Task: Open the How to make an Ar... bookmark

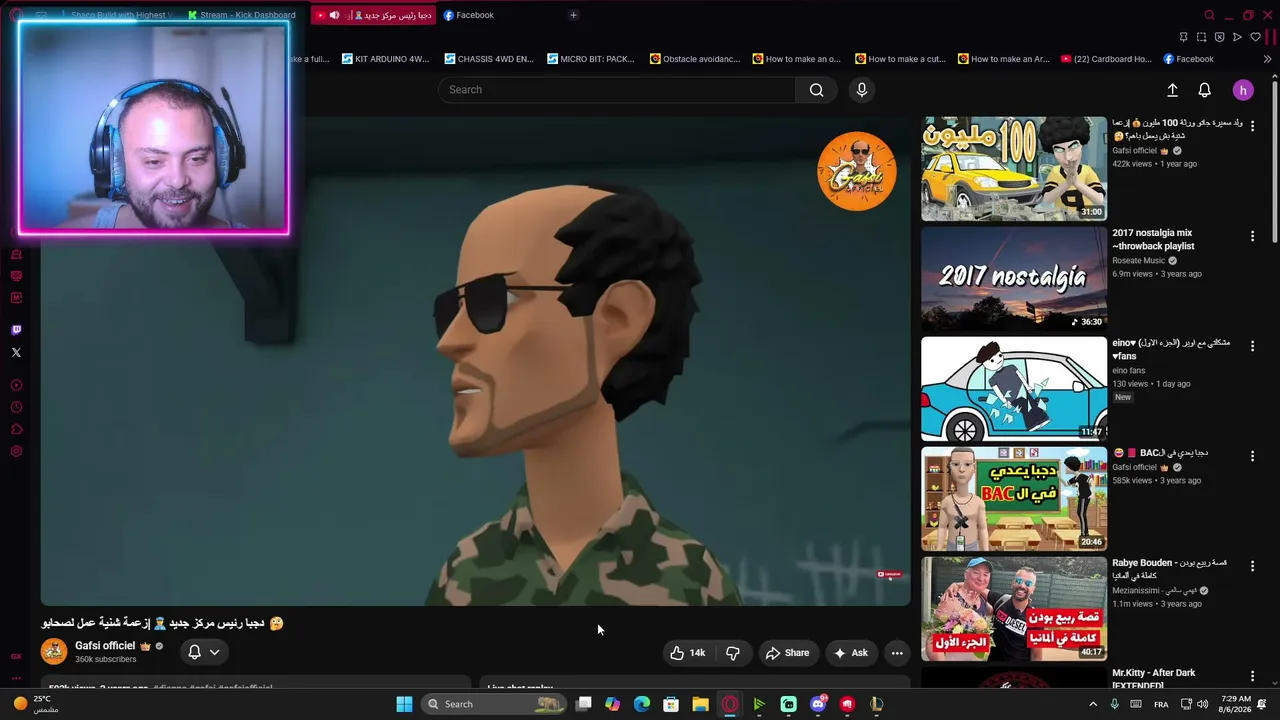Action: (1003, 59)
